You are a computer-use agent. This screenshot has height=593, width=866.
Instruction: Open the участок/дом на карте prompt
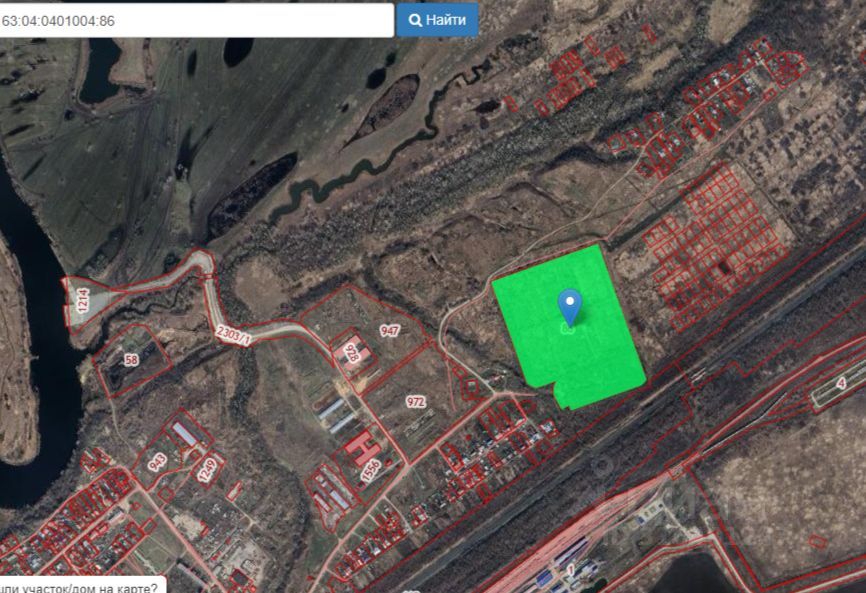tap(83, 585)
